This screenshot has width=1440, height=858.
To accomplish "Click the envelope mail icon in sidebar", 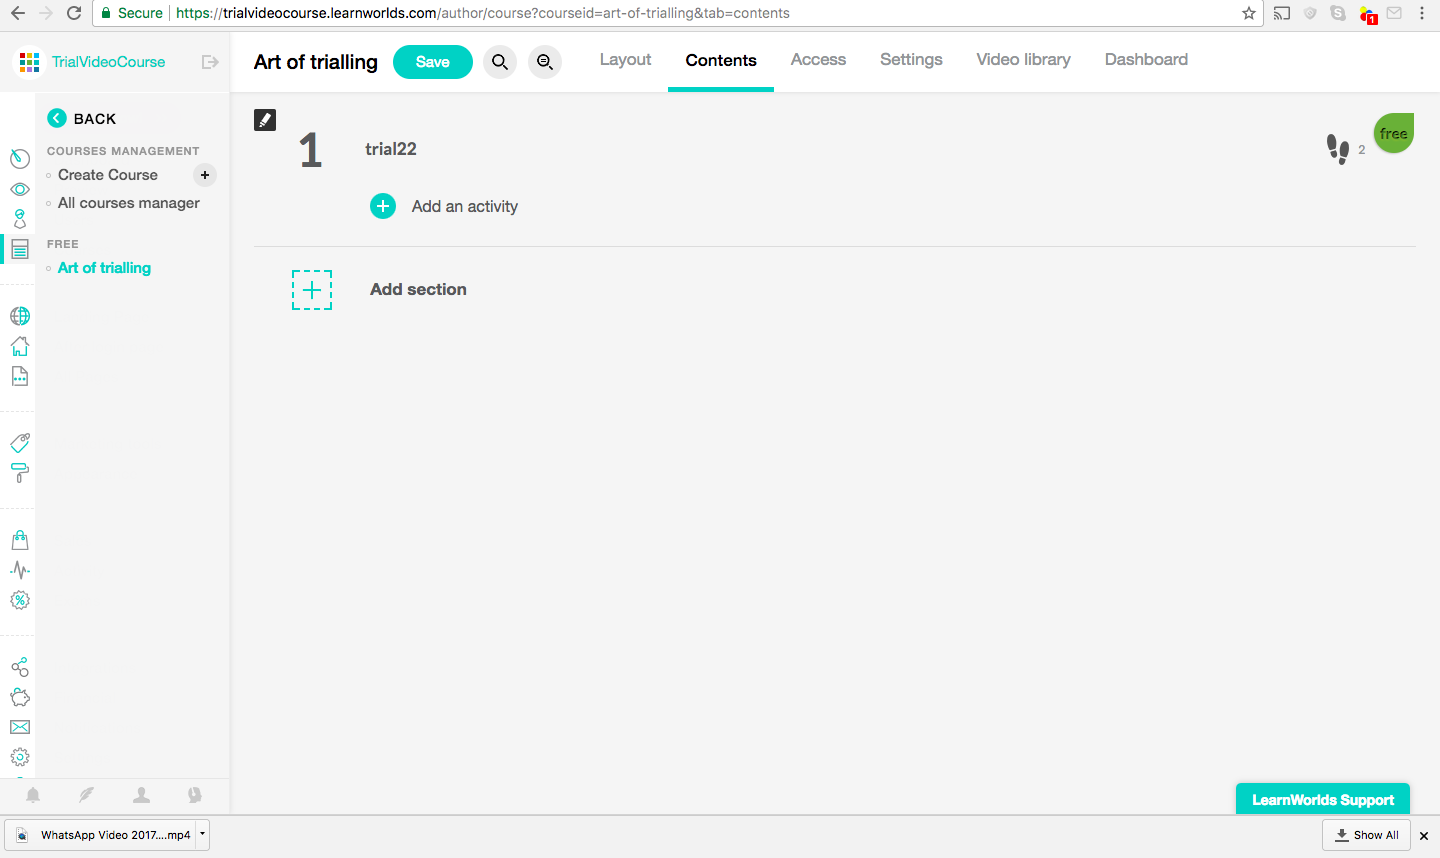I will [20, 727].
